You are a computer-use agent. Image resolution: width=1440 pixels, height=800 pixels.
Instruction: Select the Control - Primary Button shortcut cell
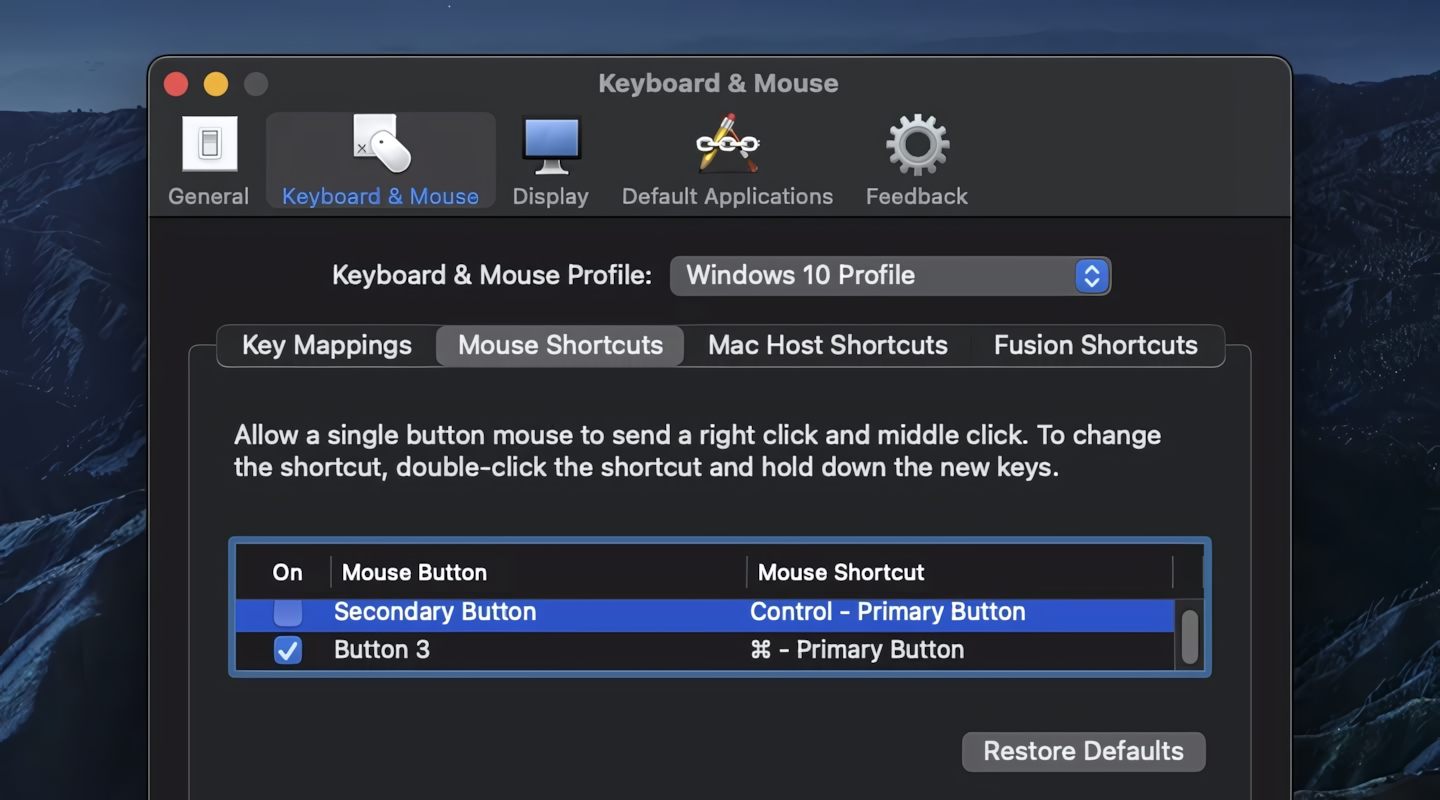pos(887,612)
